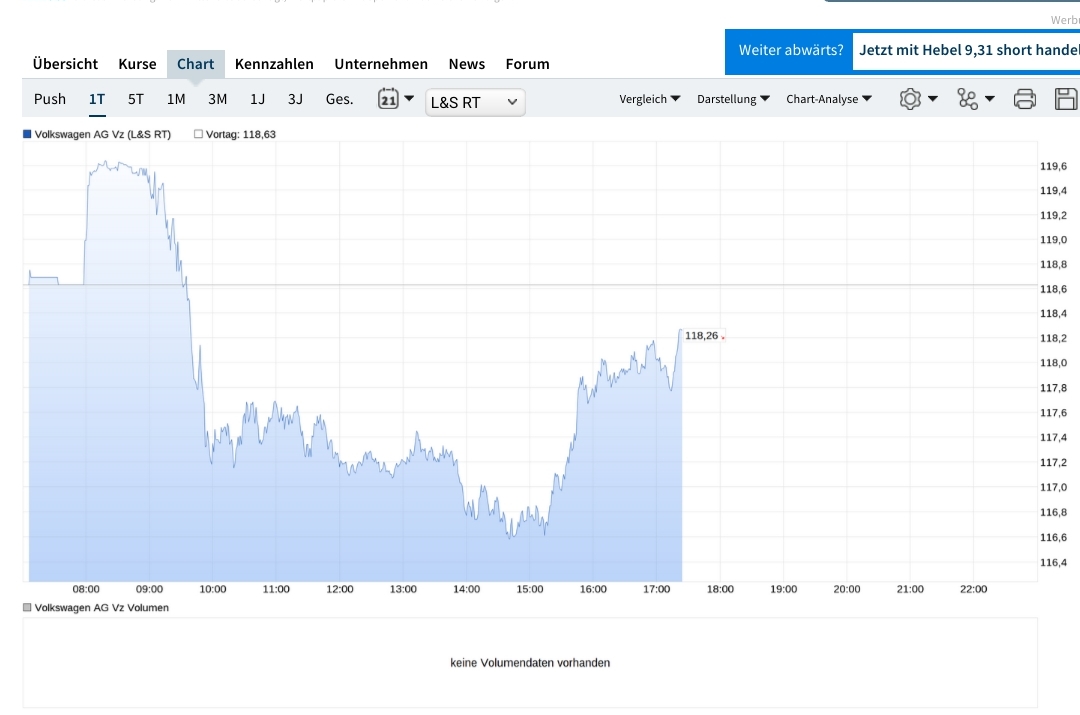Viewport: 1080px width, 715px height.
Task: Go to the News tab
Action: [x=466, y=64]
